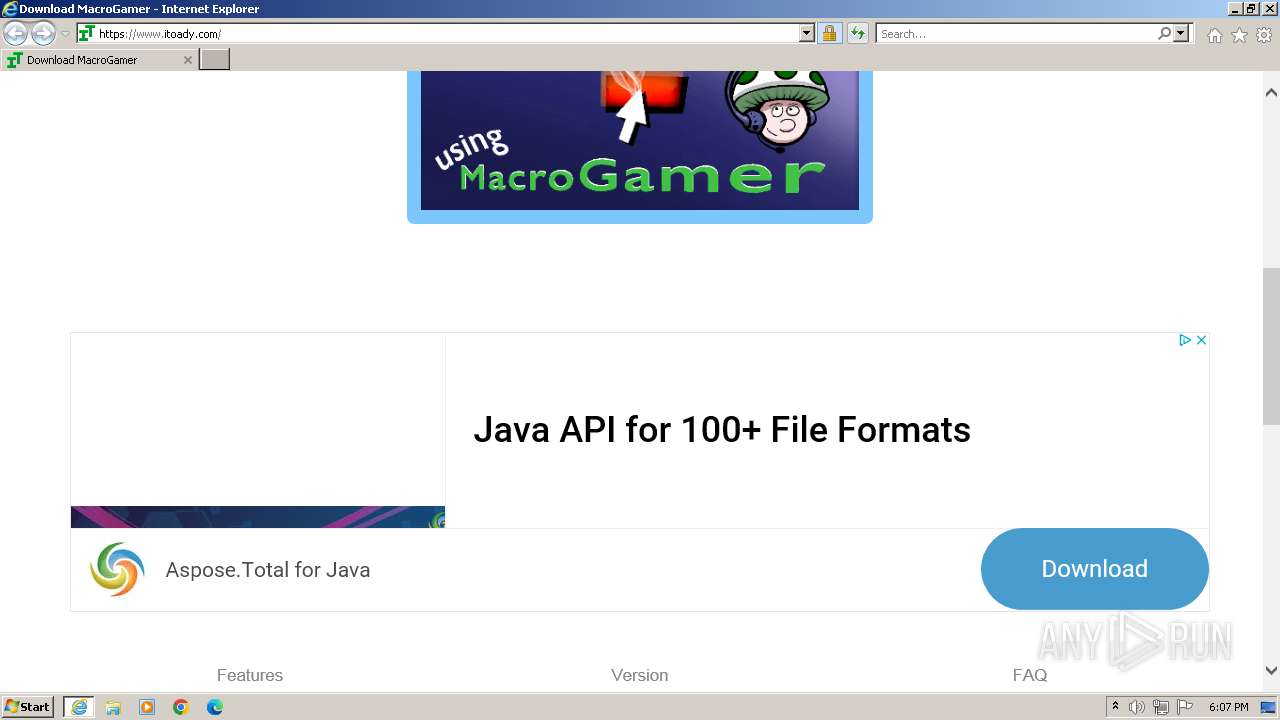Click the blue Download ad button
Viewport: 1280px width, 720px height.
tap(1095, 569)
